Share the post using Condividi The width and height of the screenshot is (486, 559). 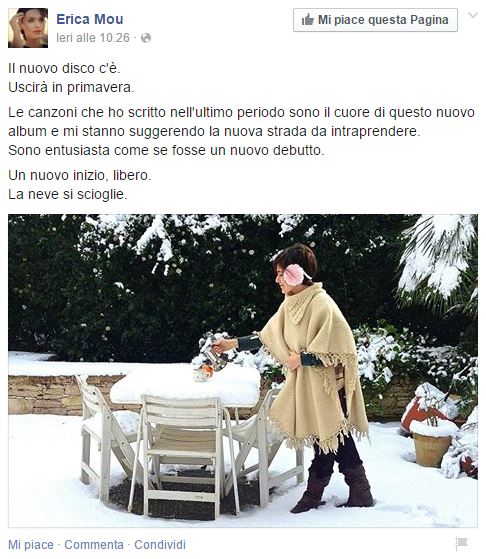click(160, 544)
